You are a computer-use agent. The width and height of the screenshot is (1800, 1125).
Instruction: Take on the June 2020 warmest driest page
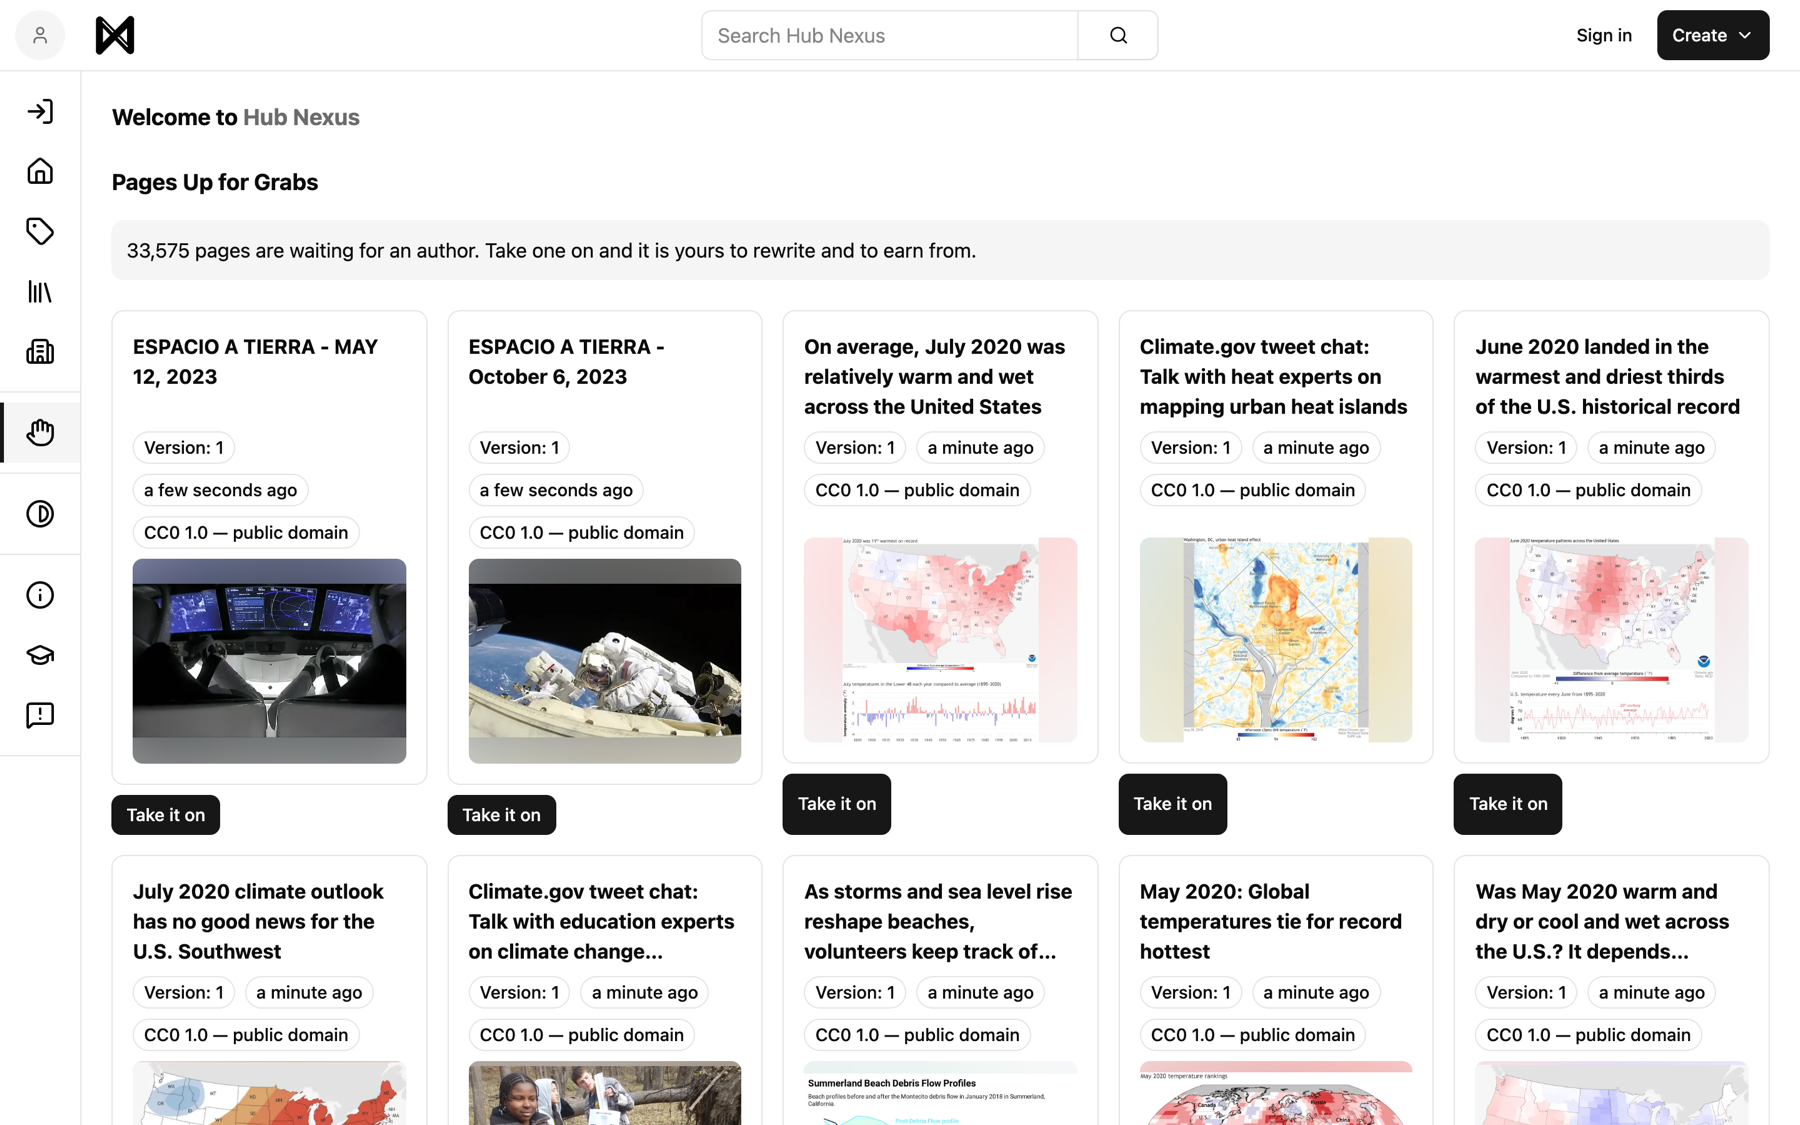[x=1508, y=804]
